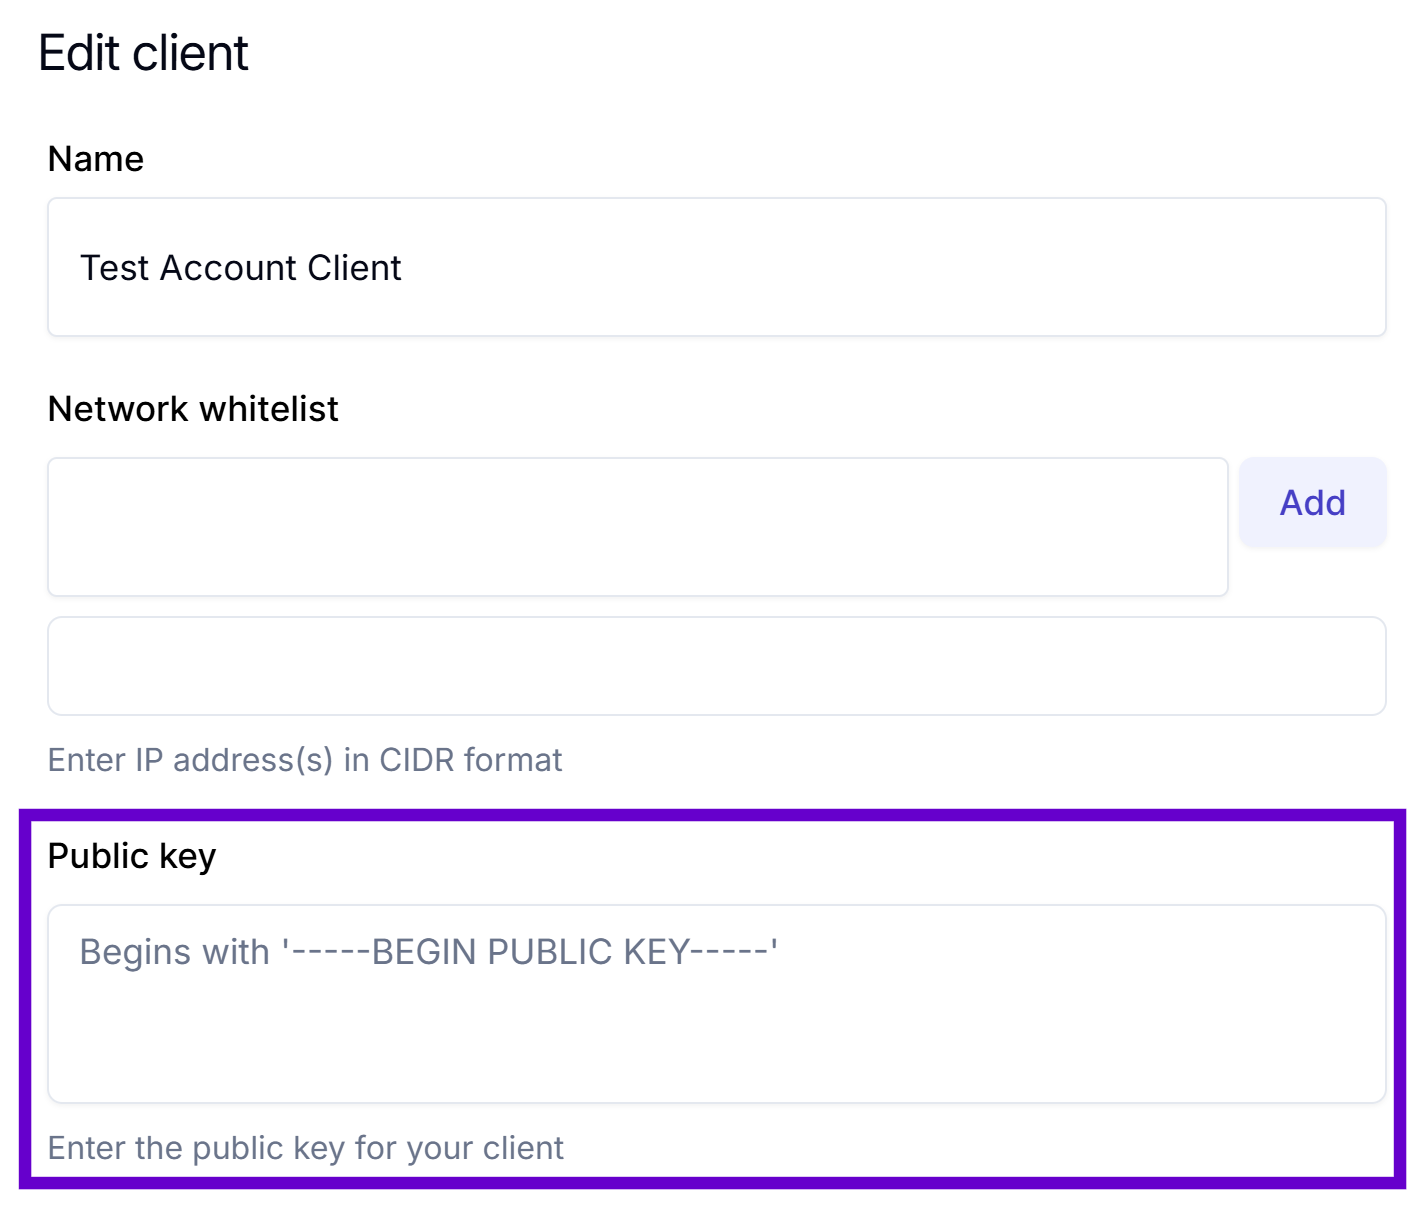
Task: Click the word "Test" in the Name field
Action: tap(114, 268)
